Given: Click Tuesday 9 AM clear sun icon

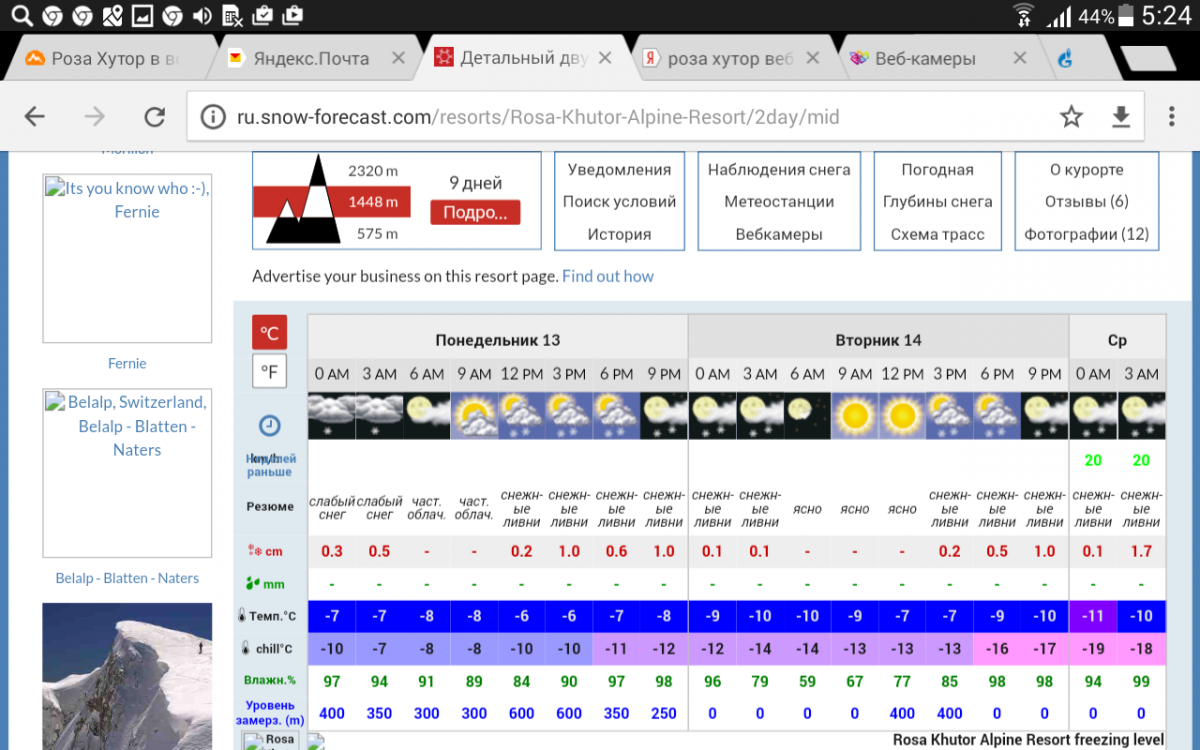Looking at the screenshot, I should (x=855, y=415).
